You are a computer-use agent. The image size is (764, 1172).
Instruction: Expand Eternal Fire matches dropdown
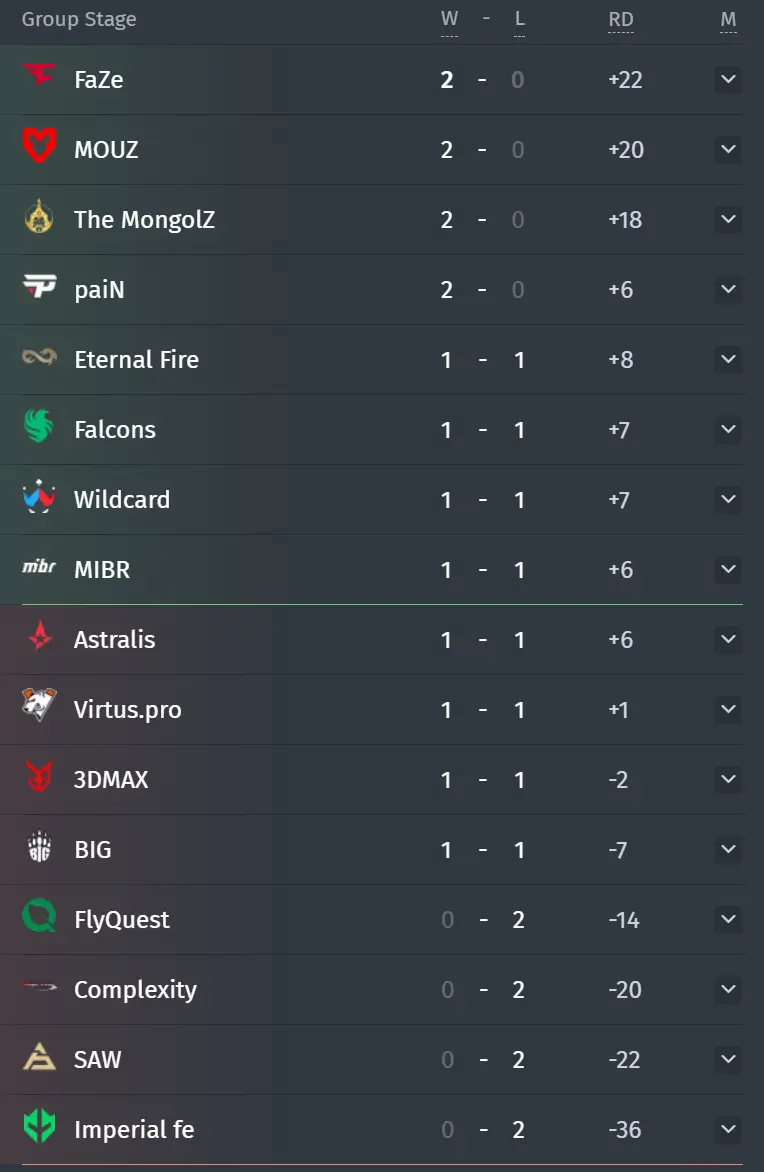728,360
